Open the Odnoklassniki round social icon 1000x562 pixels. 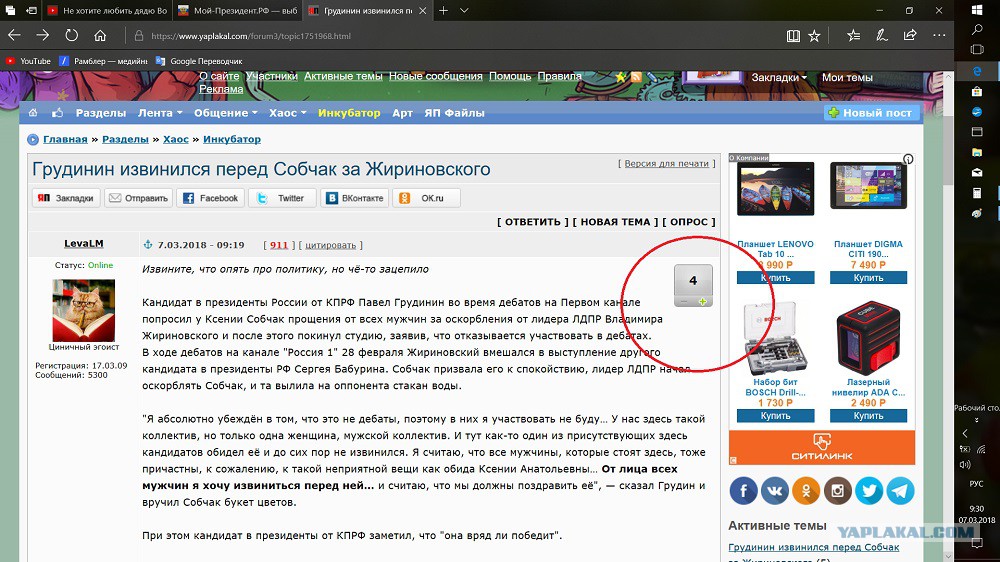coord(806,491)
